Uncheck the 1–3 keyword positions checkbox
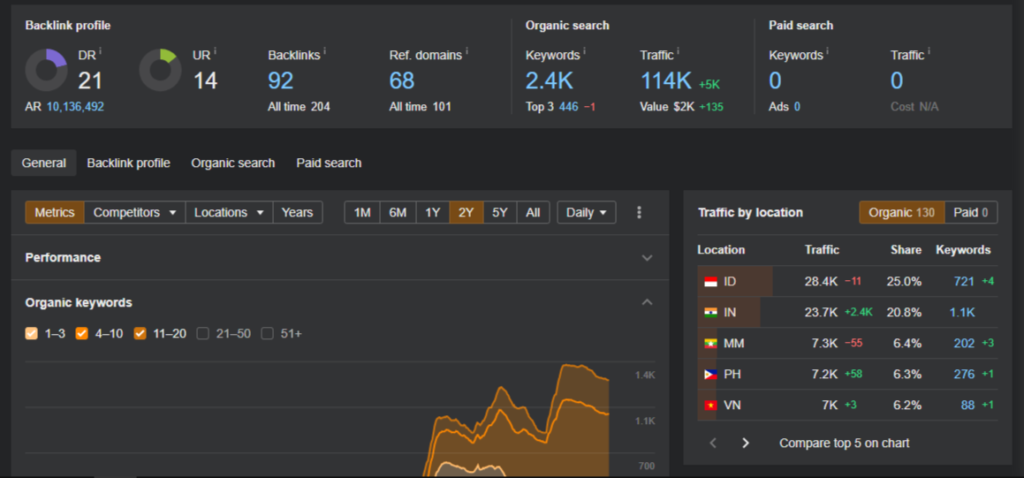The image size is (1024, 478). 32,333
